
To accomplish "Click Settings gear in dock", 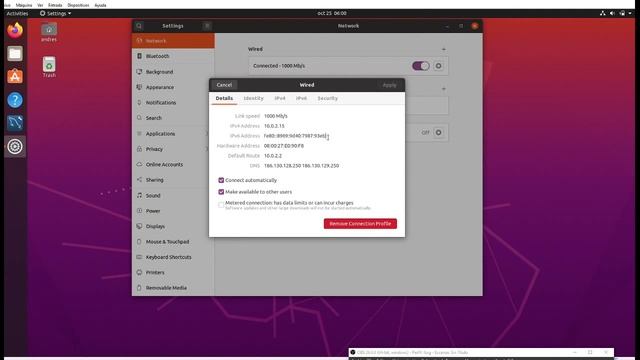I will (x=15, y=147).
